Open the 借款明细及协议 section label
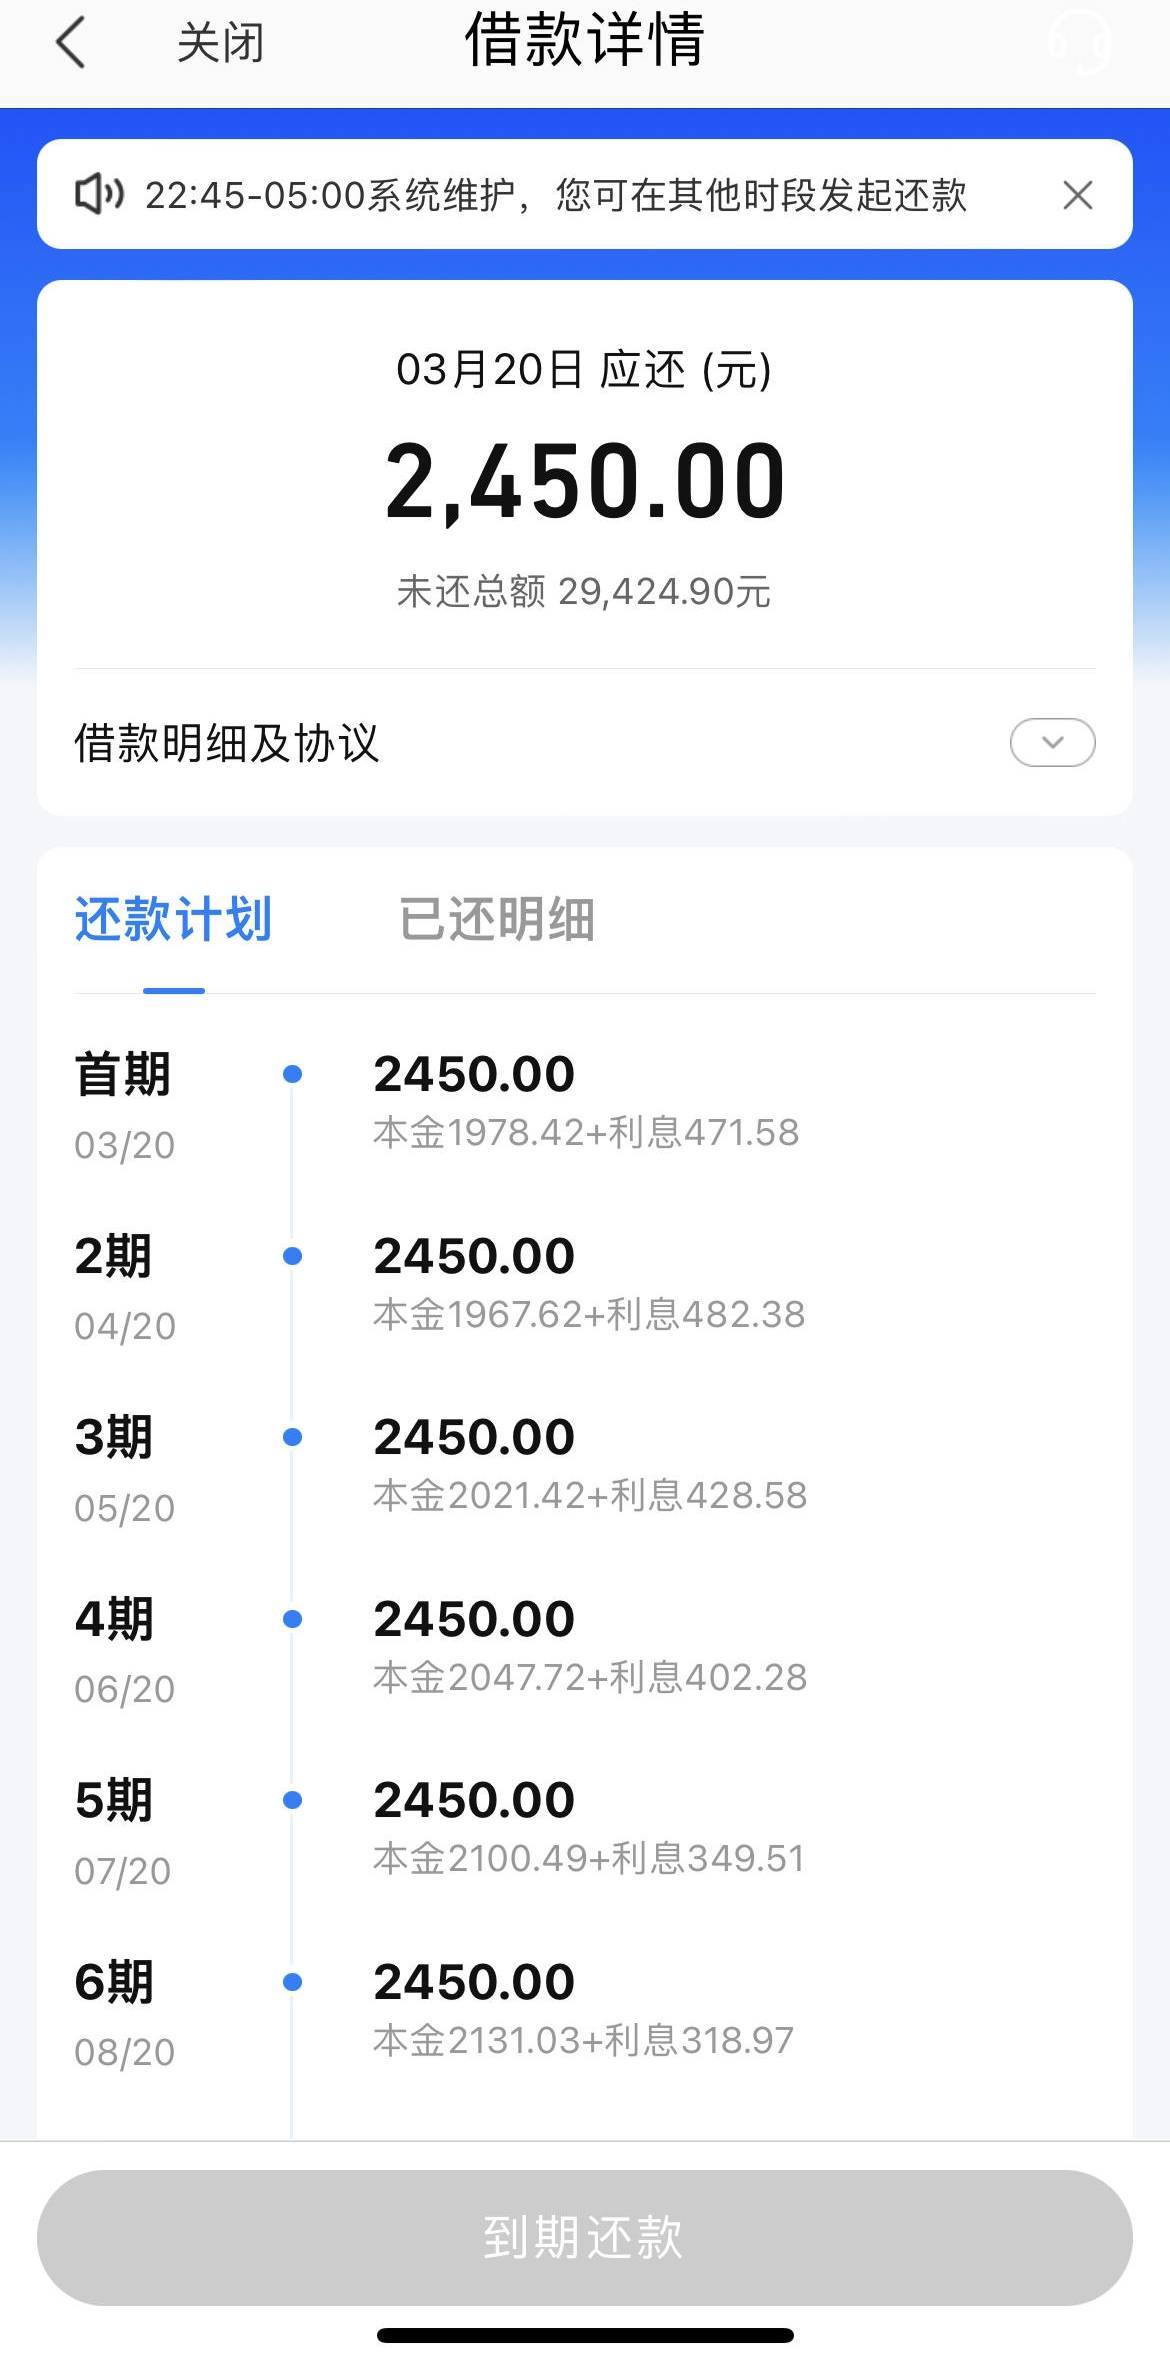 [x=227, y=743]
